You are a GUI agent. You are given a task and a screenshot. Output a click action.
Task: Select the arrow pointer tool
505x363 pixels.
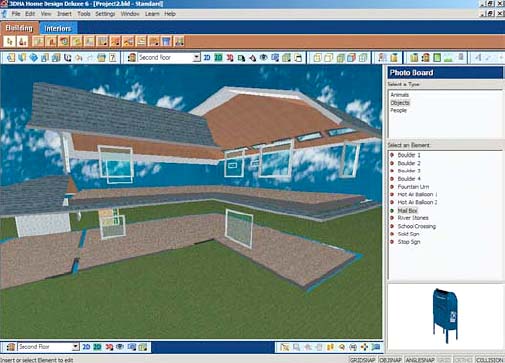pos(10,42)
